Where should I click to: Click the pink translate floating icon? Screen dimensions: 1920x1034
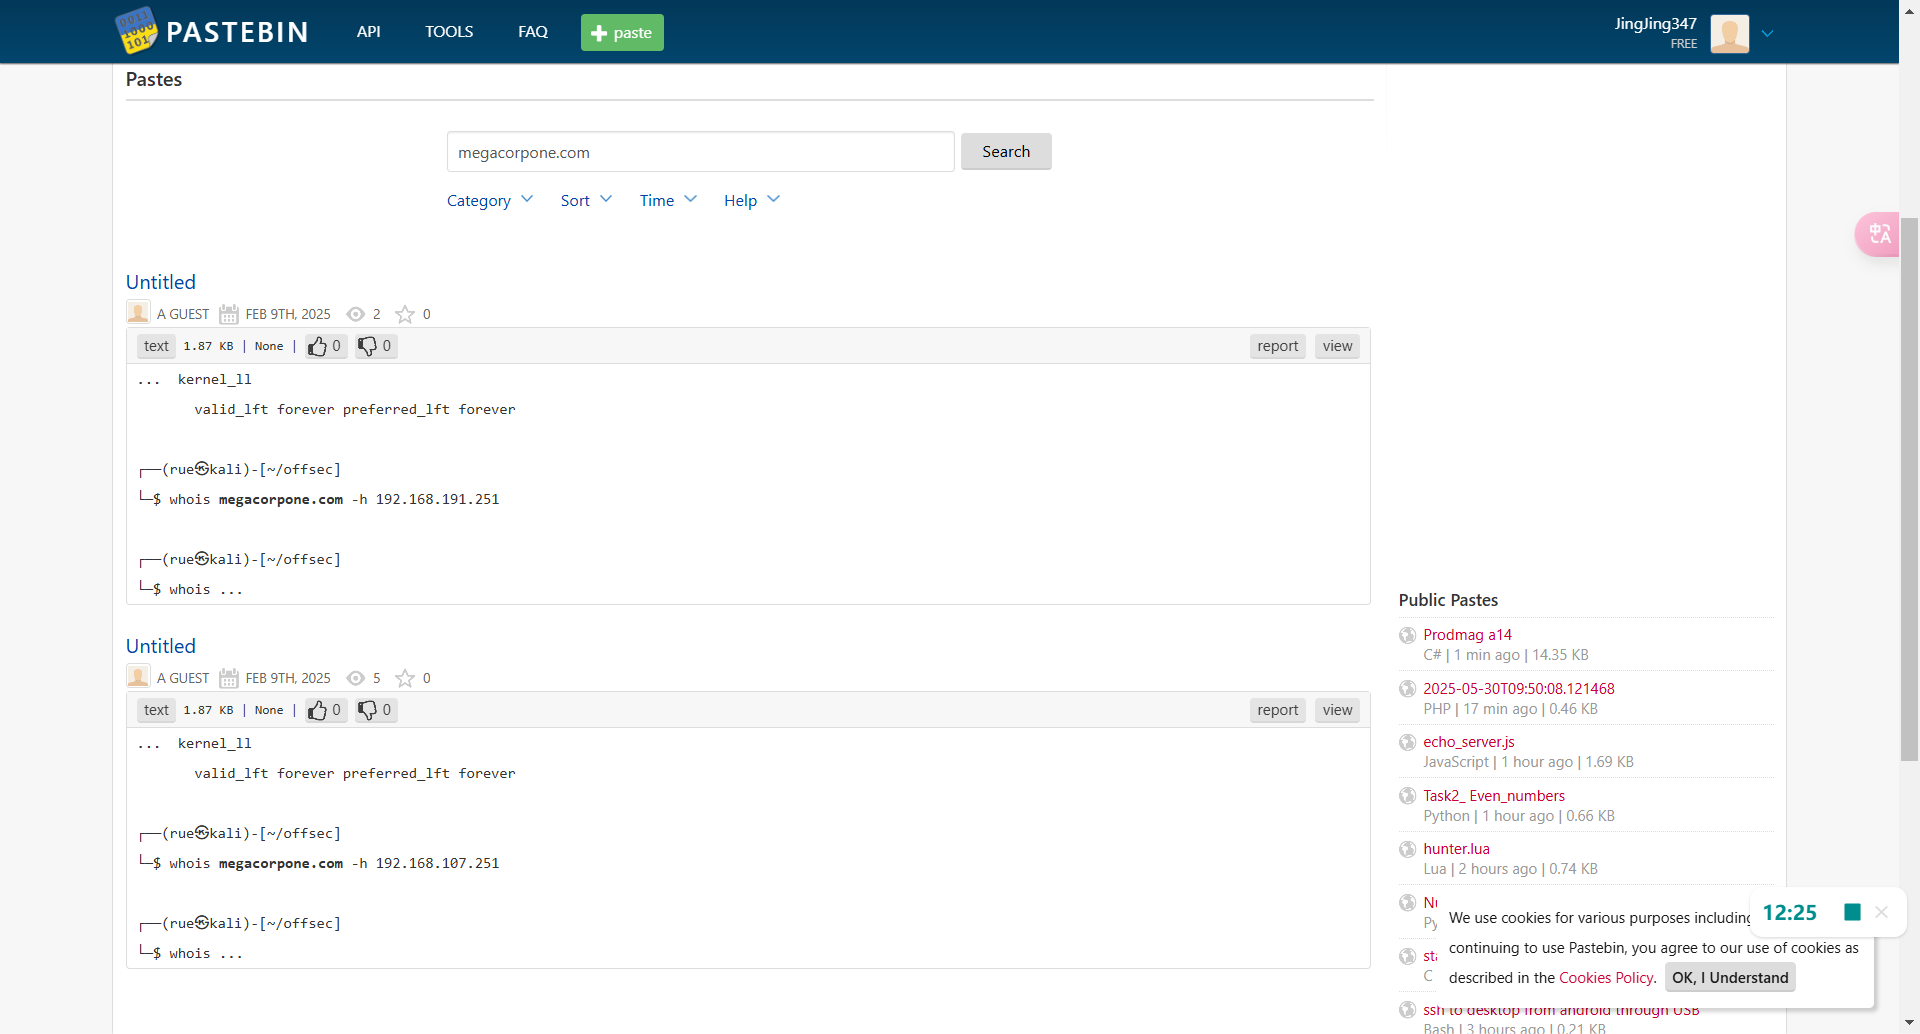pos(1879,234)
